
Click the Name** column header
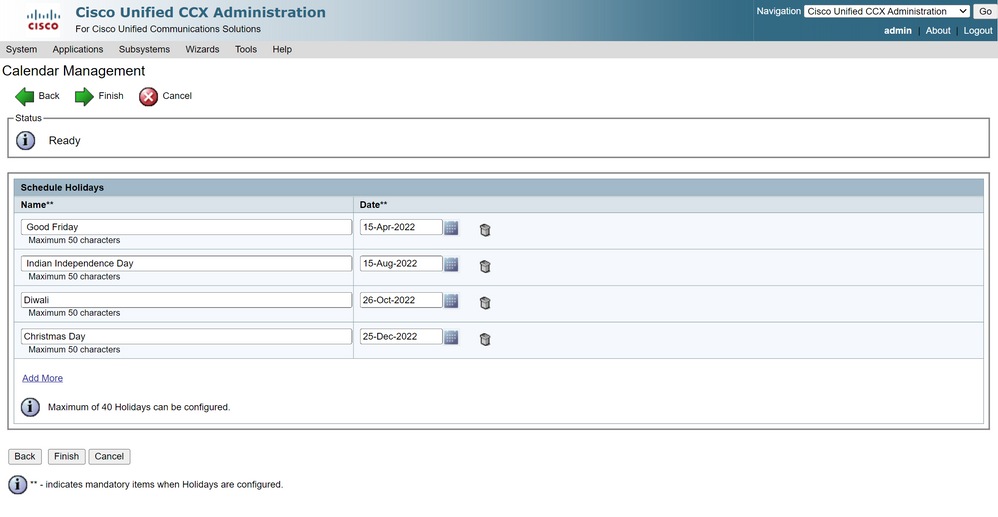tap(37, 205)
